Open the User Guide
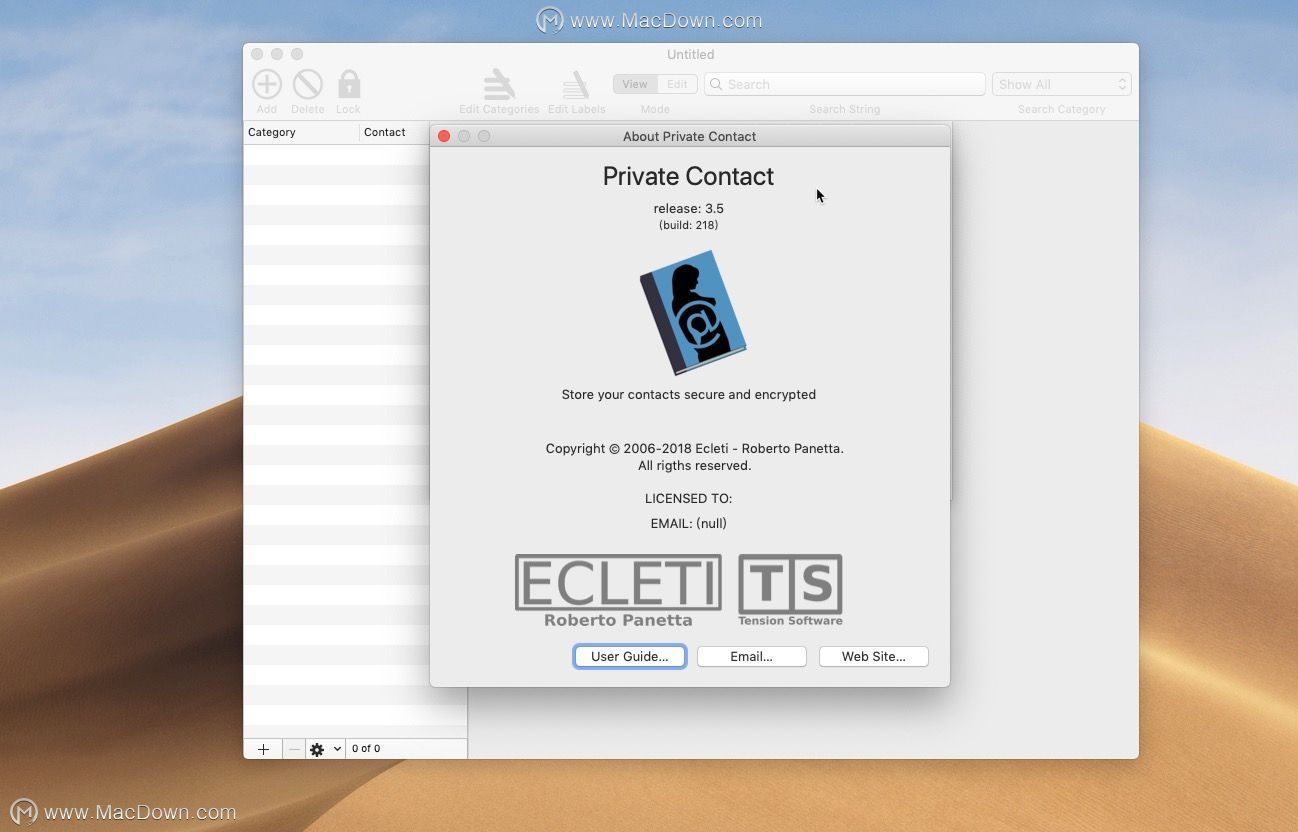 (630, 656)
